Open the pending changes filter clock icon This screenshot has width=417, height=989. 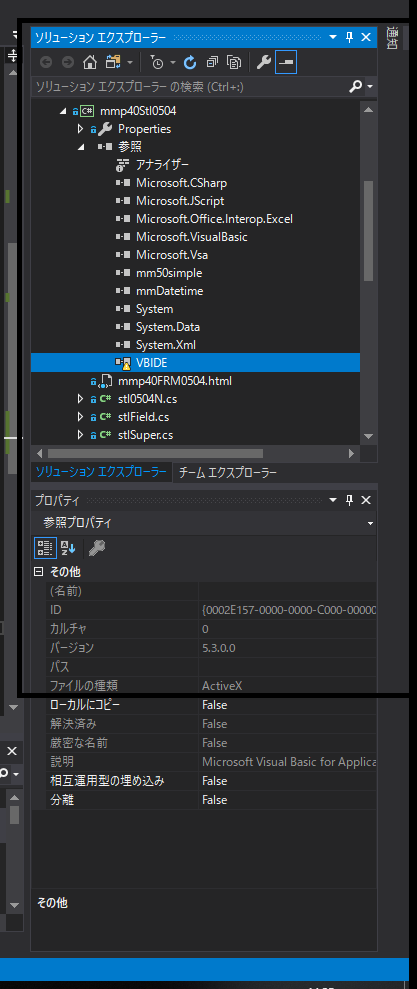point(157,62)
